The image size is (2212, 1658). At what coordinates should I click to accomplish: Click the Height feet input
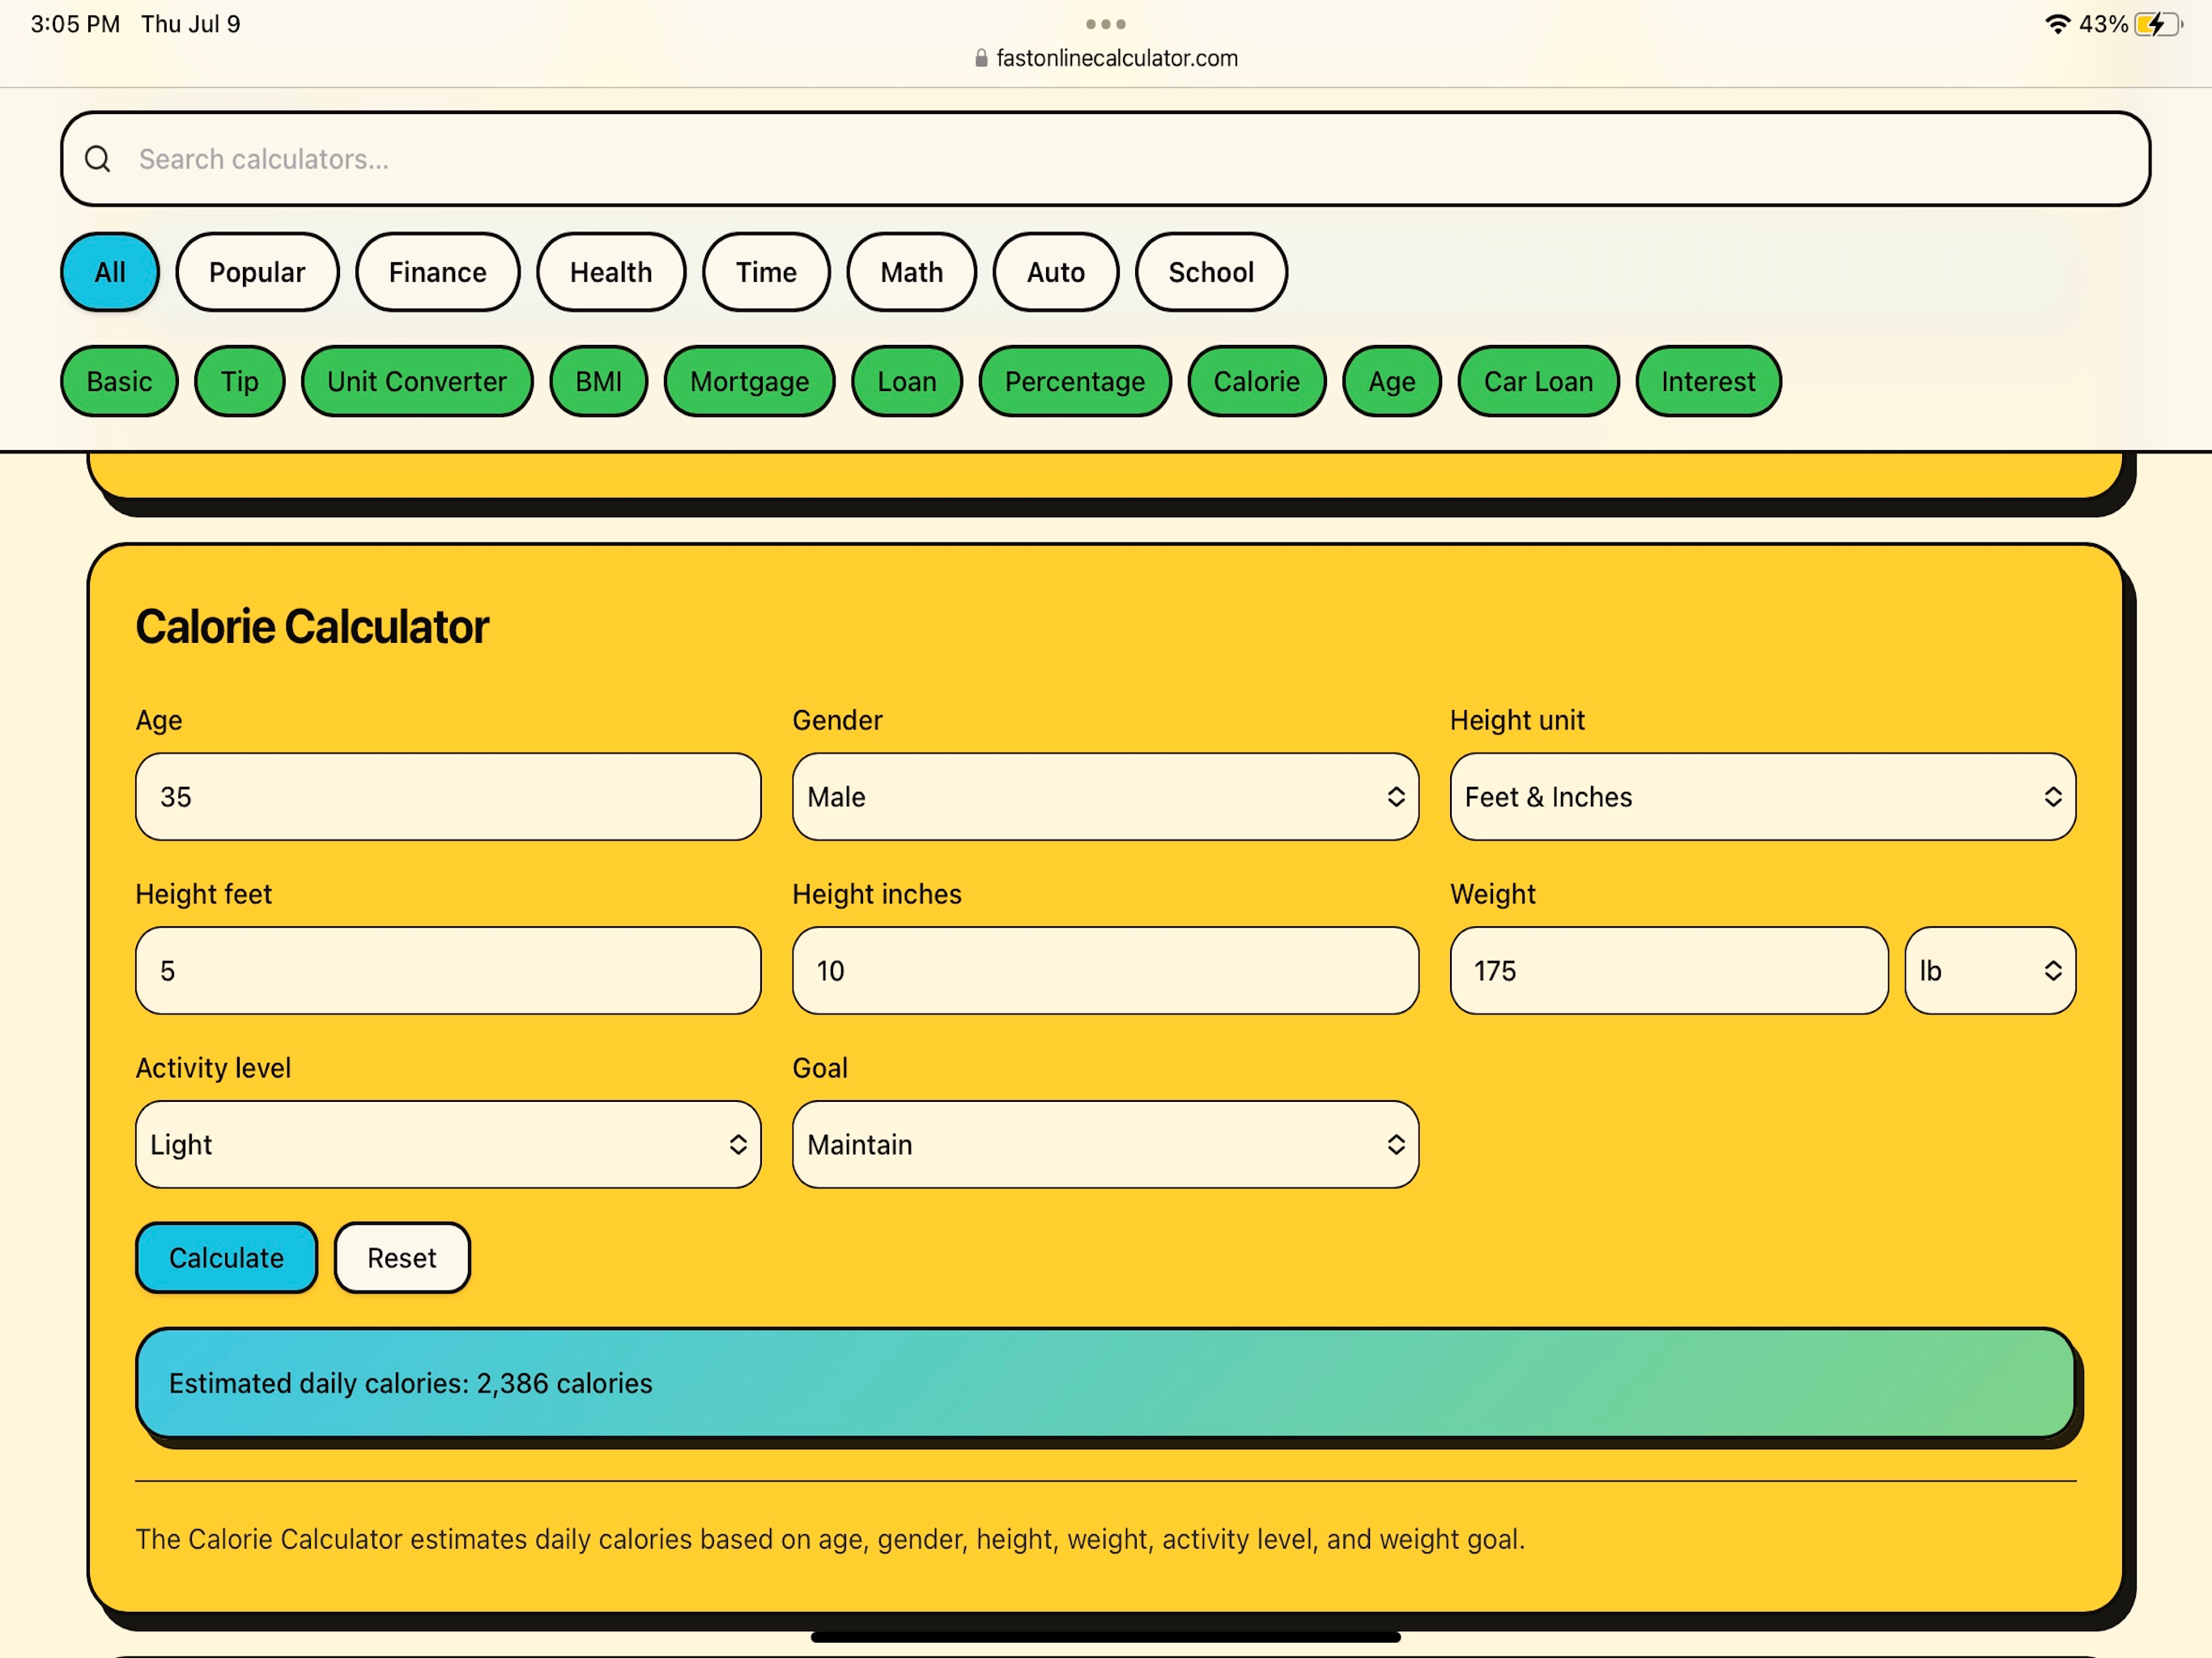click(448, 971)
